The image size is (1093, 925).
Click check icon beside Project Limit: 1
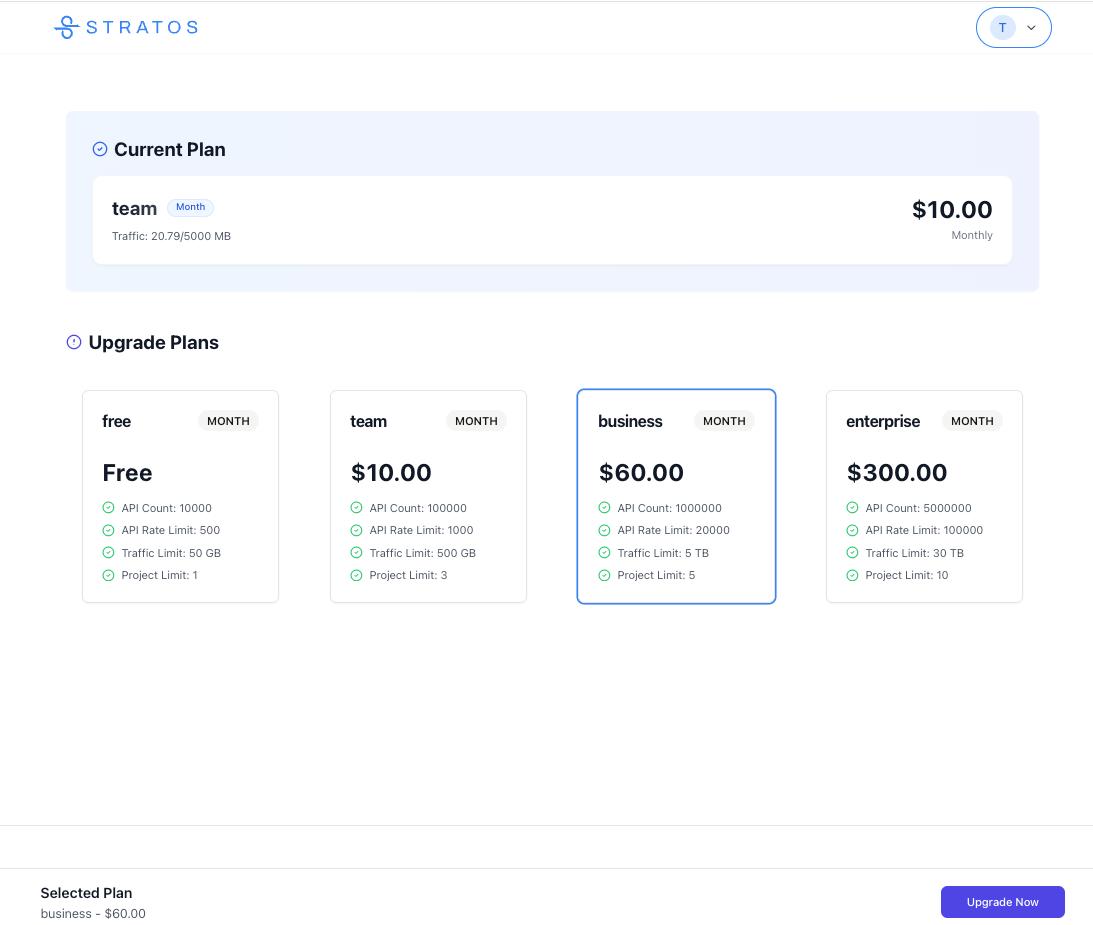108,575
